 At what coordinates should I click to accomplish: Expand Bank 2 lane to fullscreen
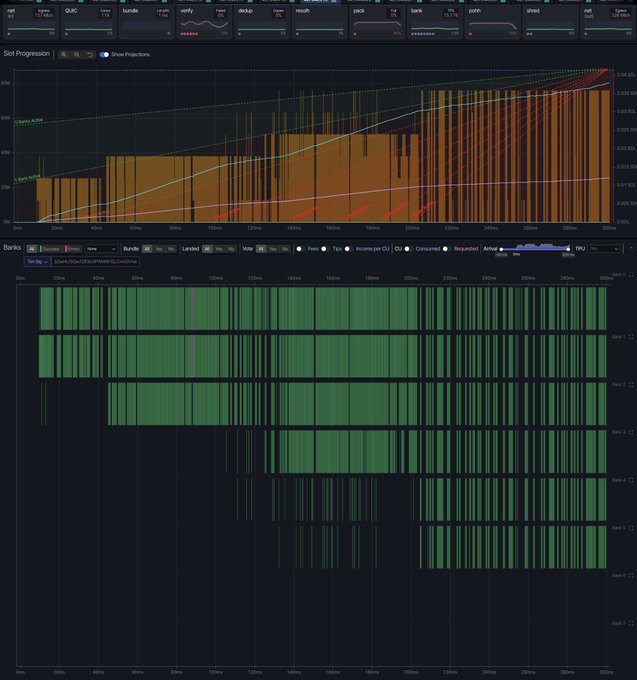pos(631,385)
